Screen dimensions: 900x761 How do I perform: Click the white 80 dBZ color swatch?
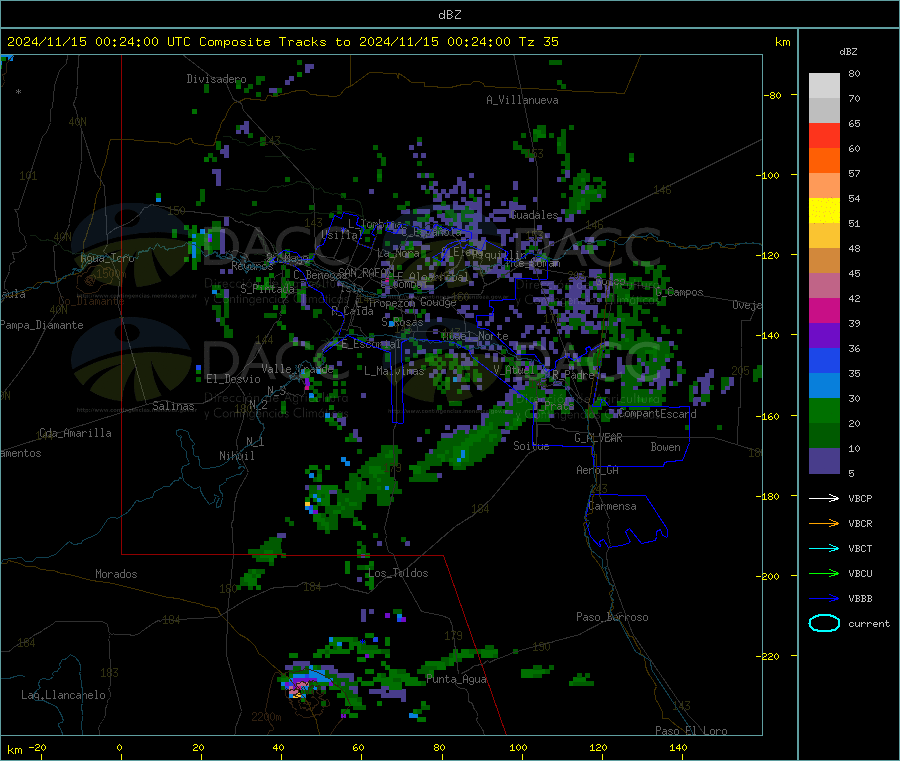click(x=824, y=86)
